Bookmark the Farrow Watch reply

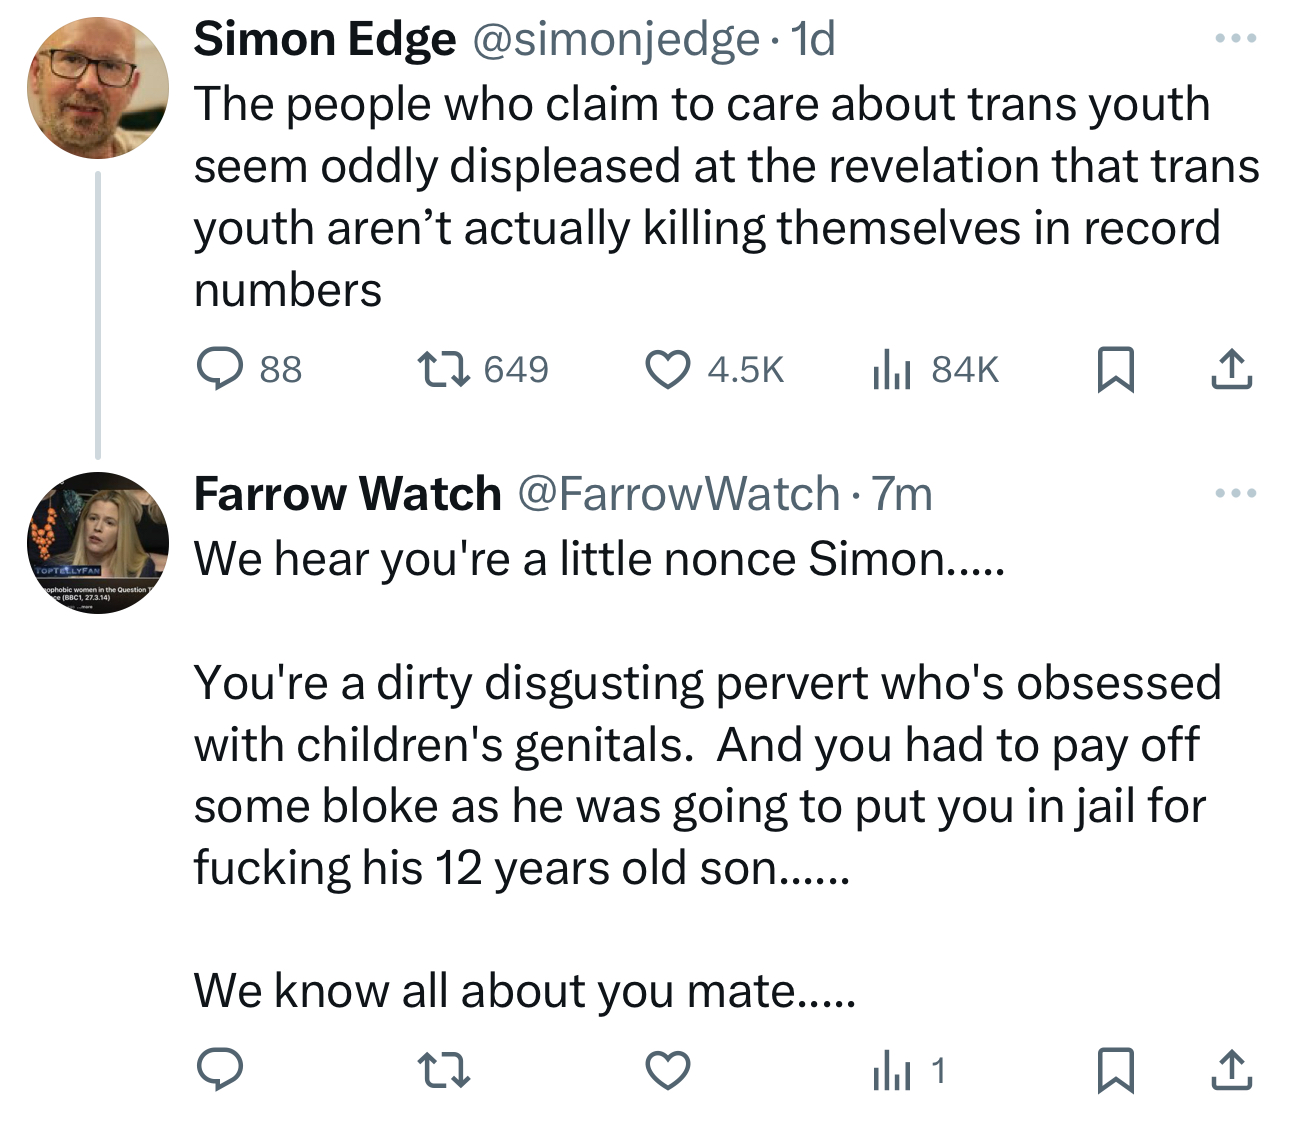pos(1115,1071)
